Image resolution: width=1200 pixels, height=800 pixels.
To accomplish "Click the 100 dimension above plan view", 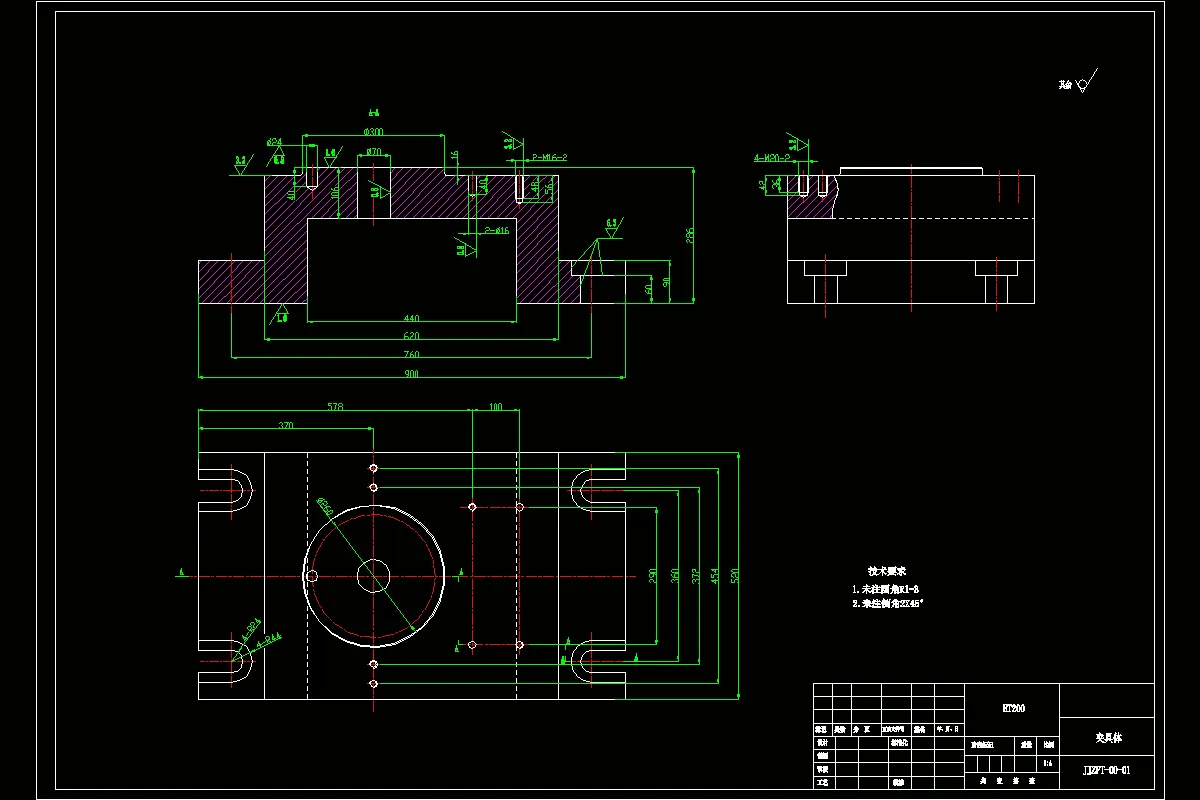I will (495, 407).
